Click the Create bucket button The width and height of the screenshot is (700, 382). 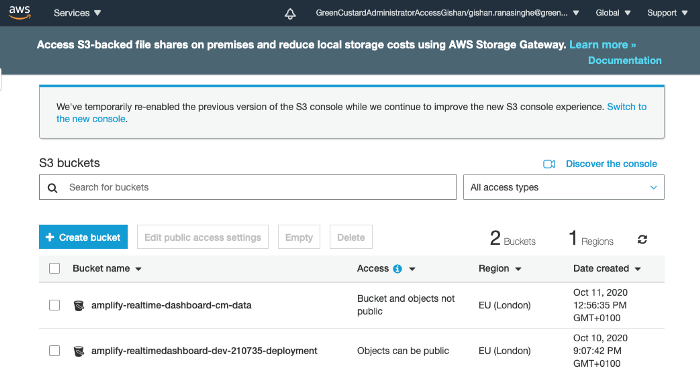coord(83,237)
